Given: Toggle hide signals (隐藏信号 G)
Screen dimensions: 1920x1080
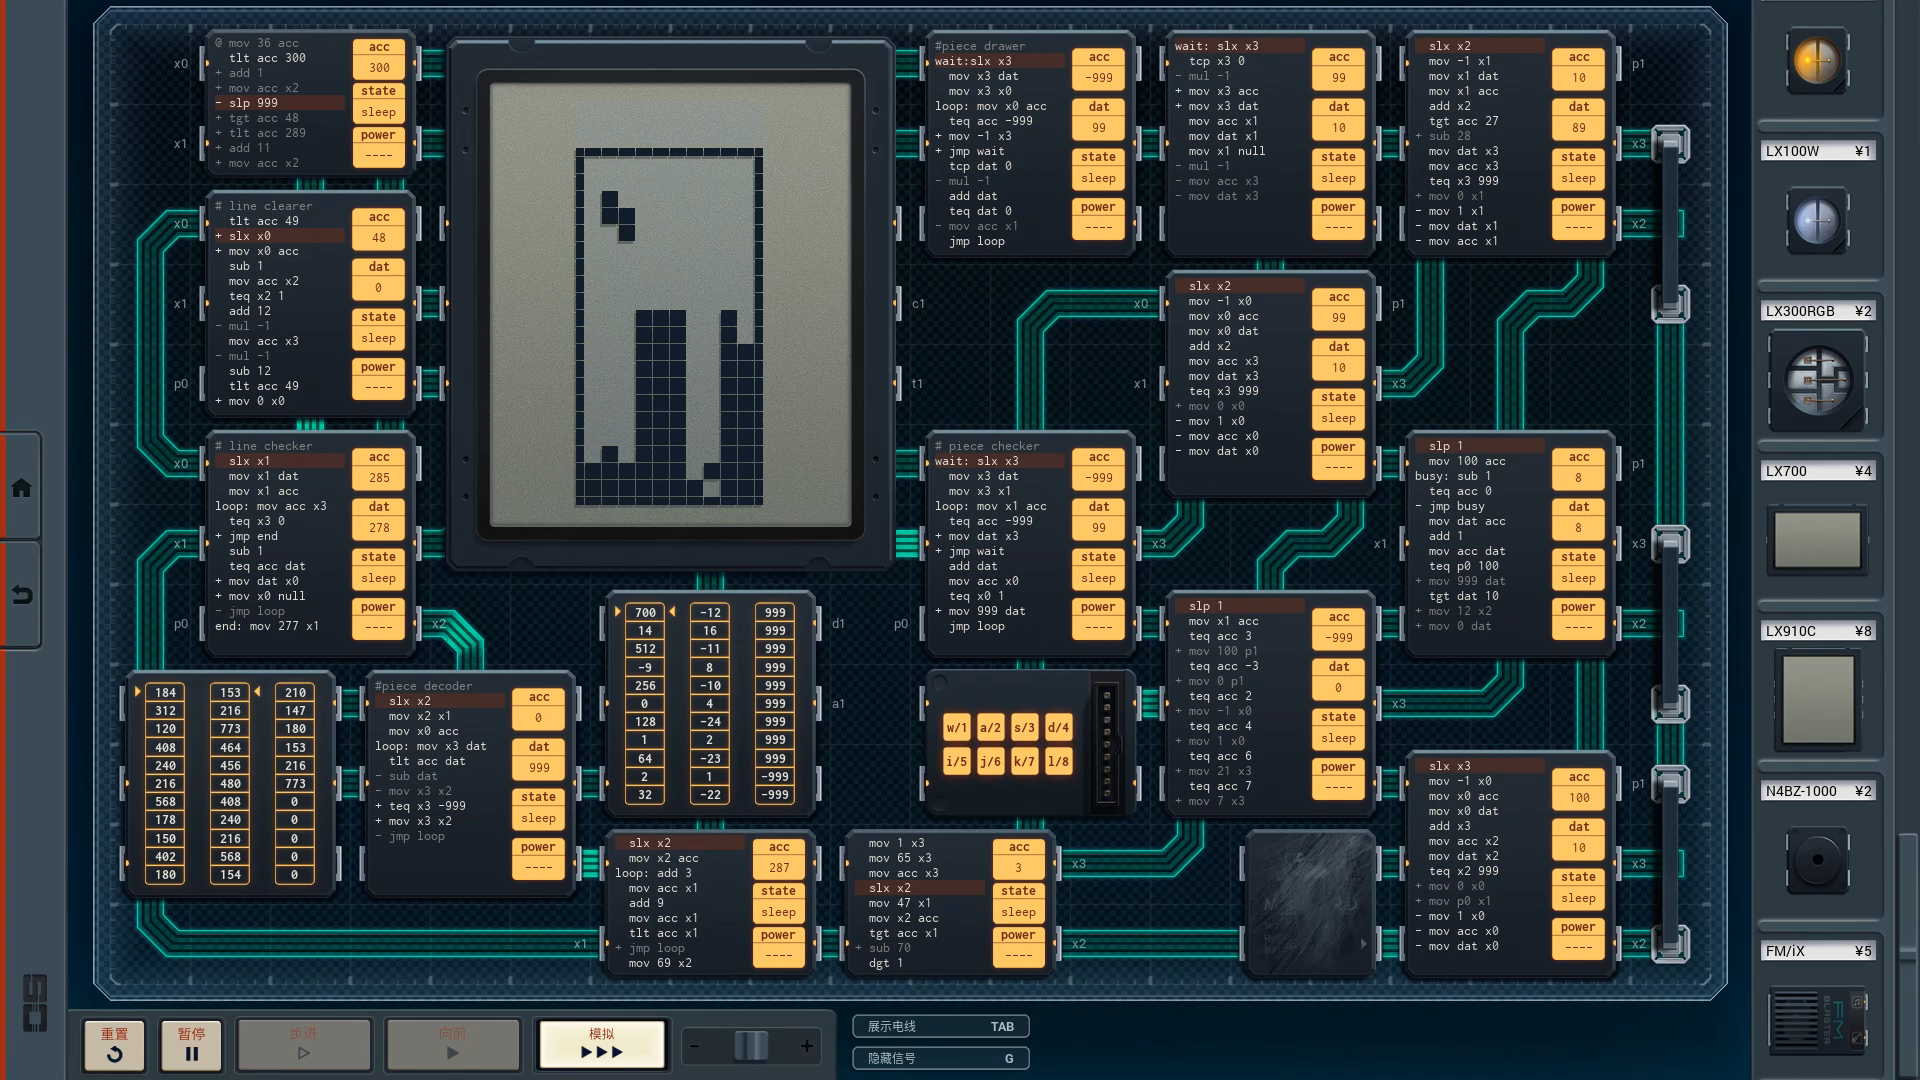Looking at the screenshot, I should click(940, 1058).
